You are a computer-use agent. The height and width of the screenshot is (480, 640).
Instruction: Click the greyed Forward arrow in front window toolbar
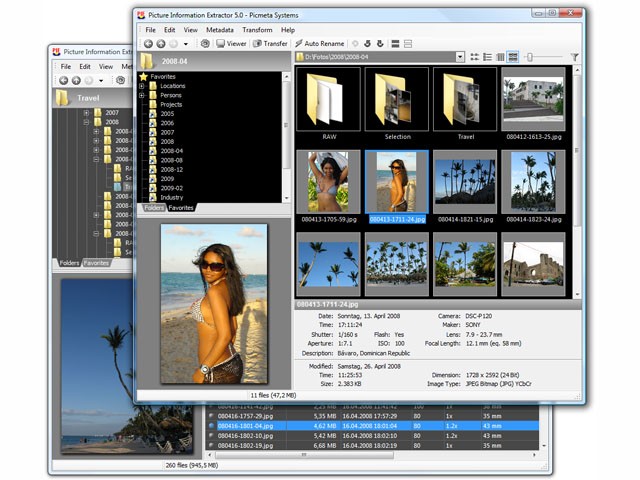click(173, 44)
